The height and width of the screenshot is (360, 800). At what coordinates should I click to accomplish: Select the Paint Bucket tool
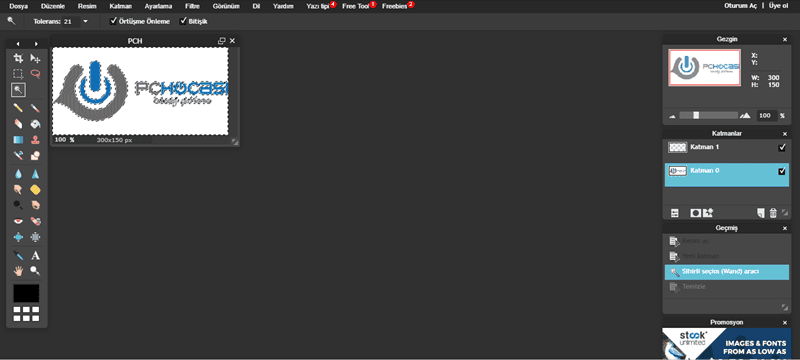pos(35,124)
